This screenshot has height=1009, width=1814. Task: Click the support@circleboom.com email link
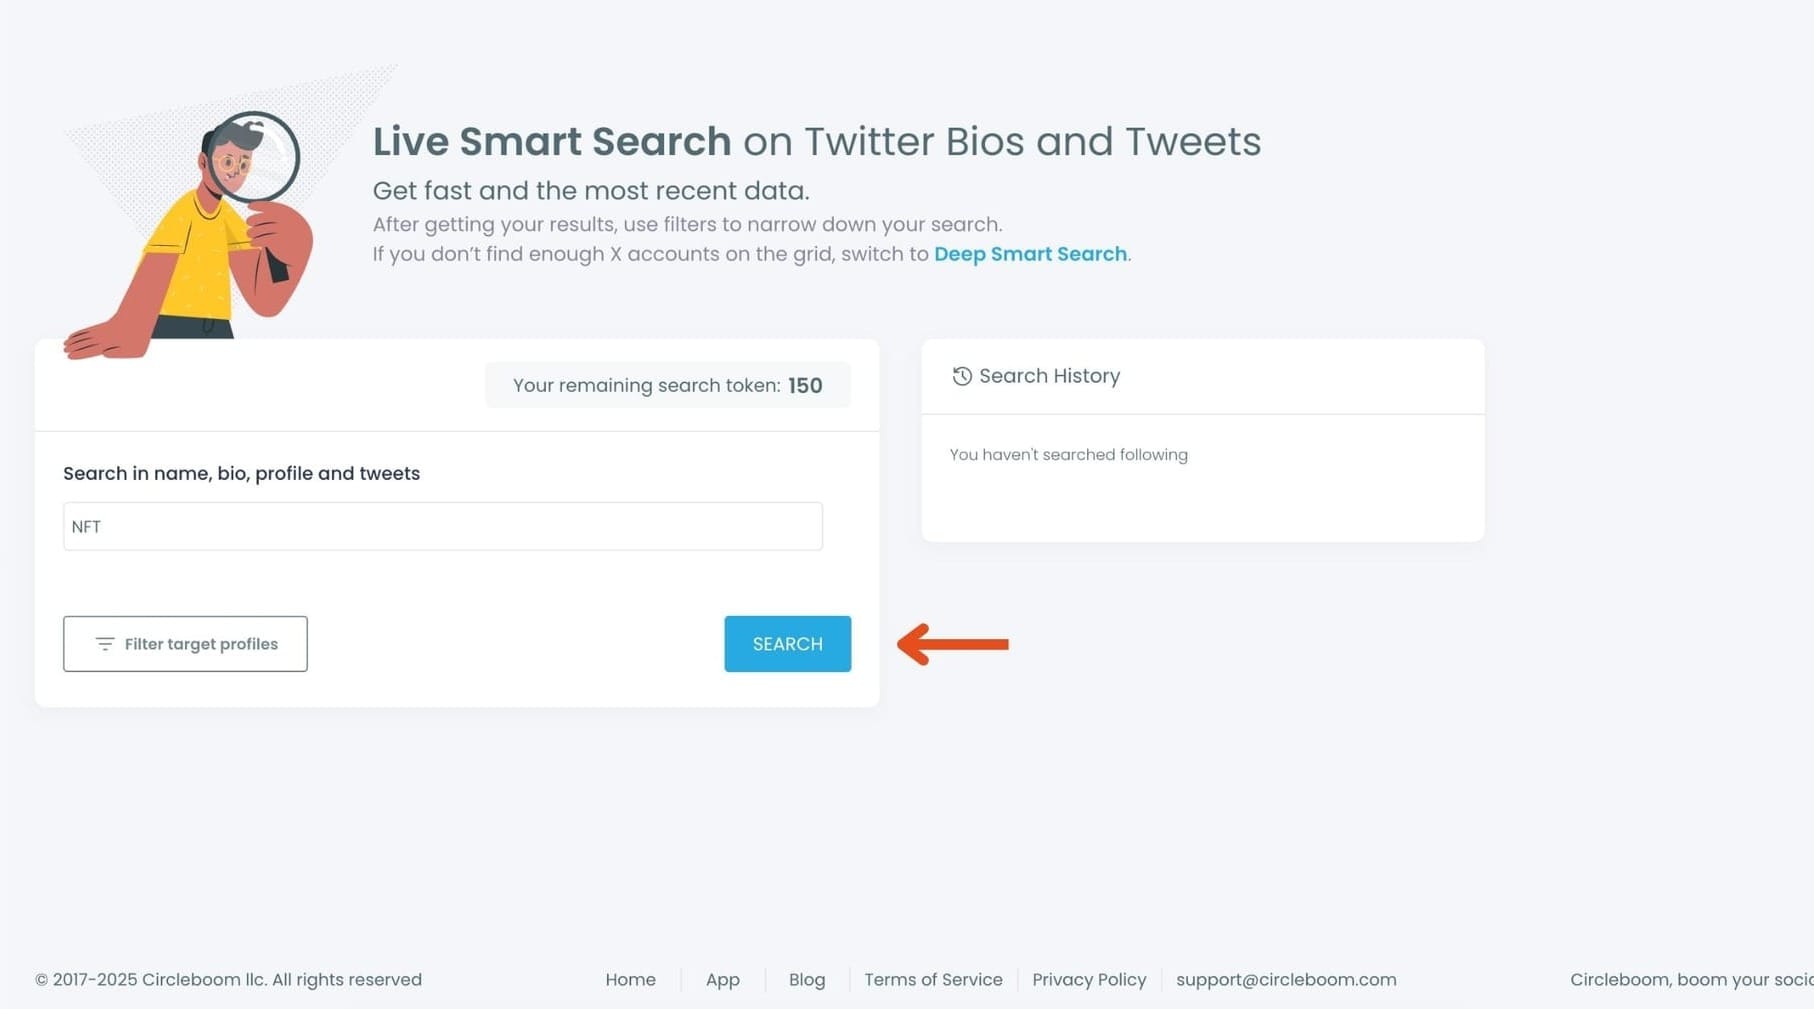(1286, 980)
